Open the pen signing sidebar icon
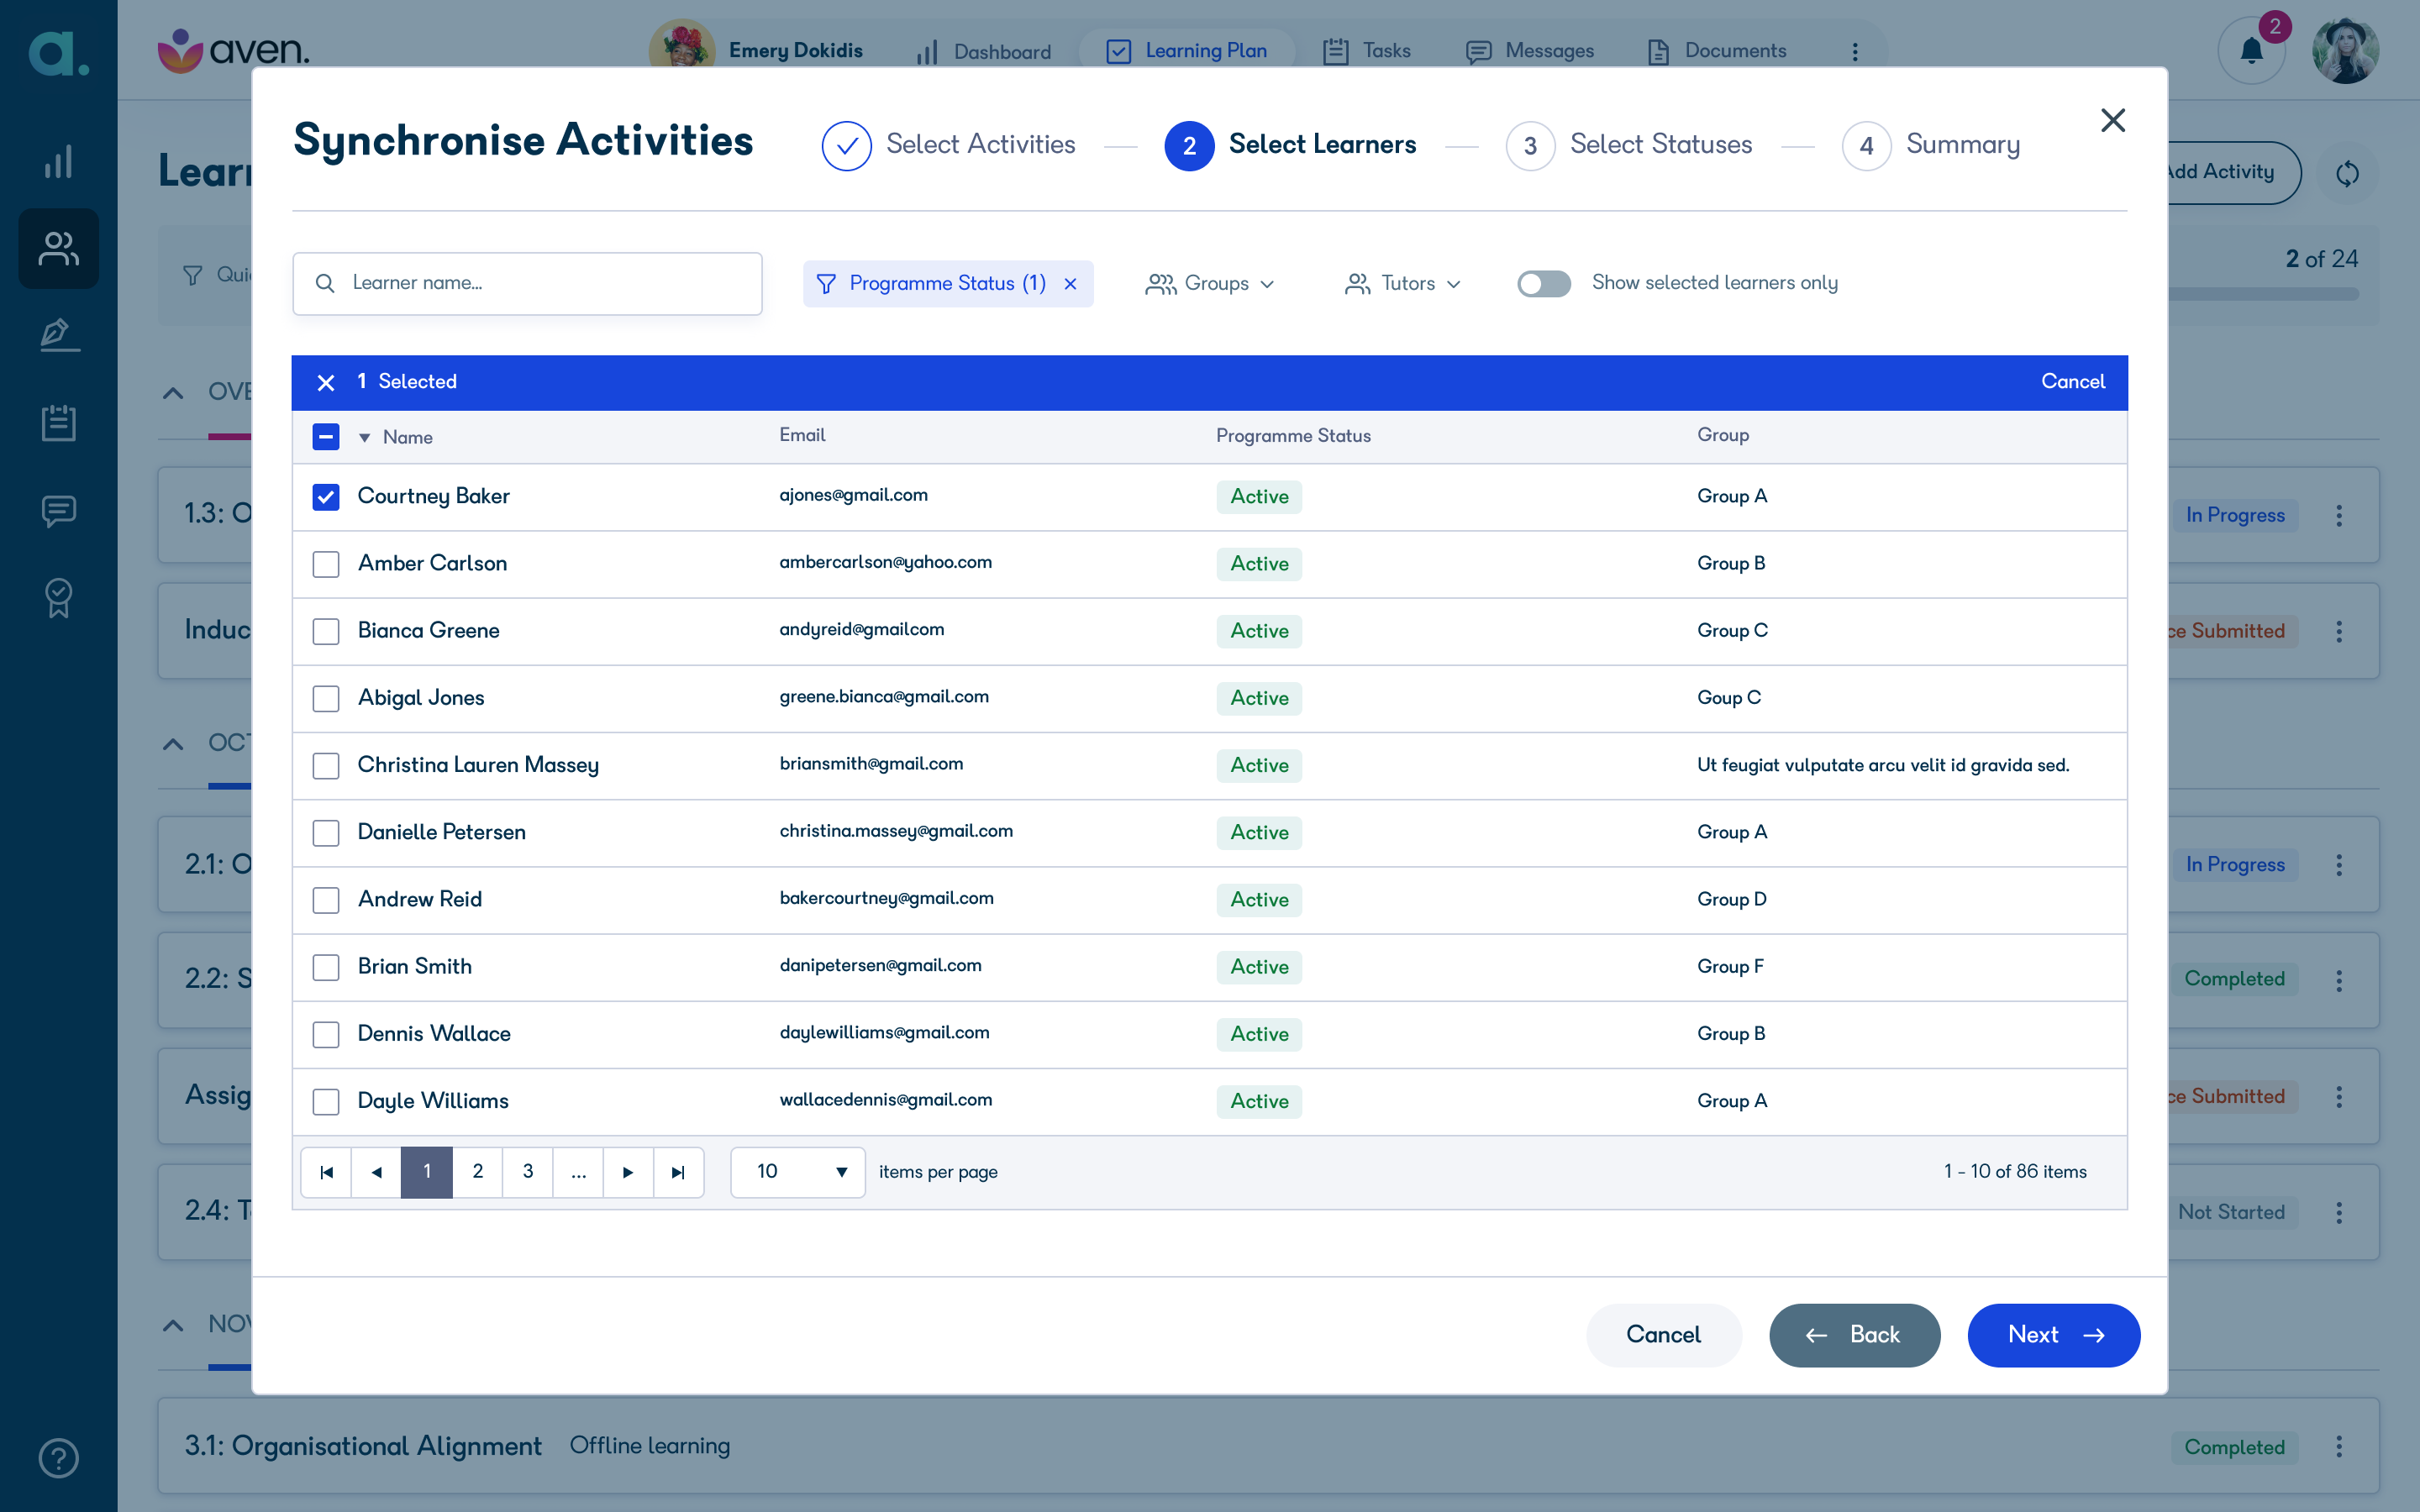 pyautogui.click(x=58, y=335)
